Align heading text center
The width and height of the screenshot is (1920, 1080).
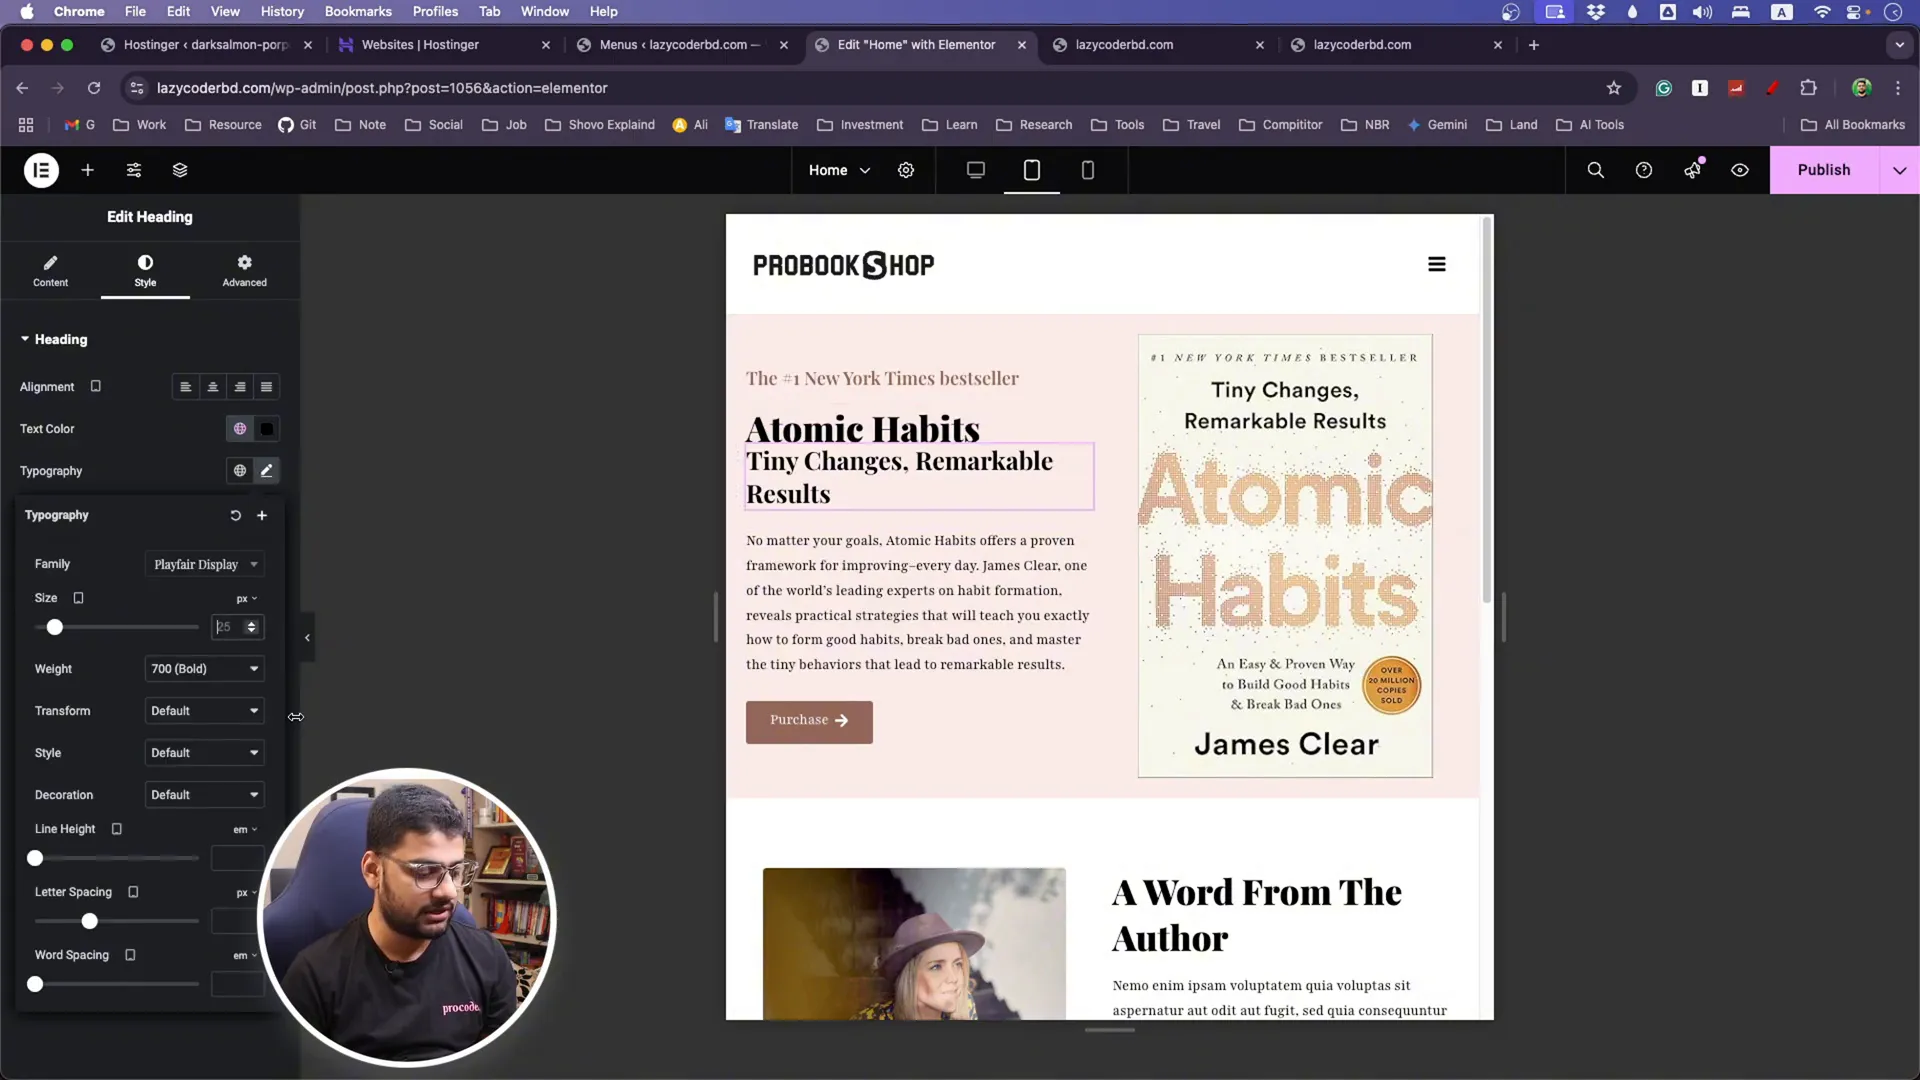click(213, 387)
